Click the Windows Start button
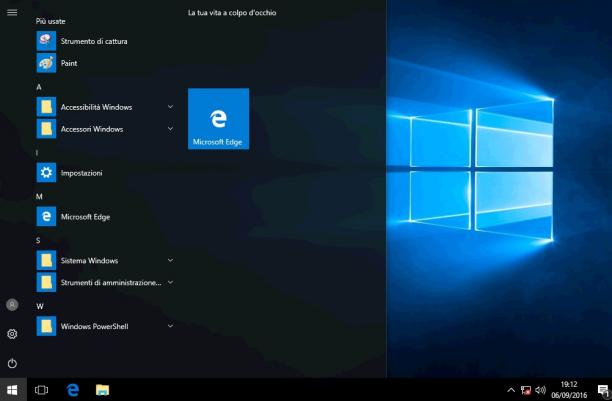This screenshot has height=401, width=612. click(x=12, y=390)
